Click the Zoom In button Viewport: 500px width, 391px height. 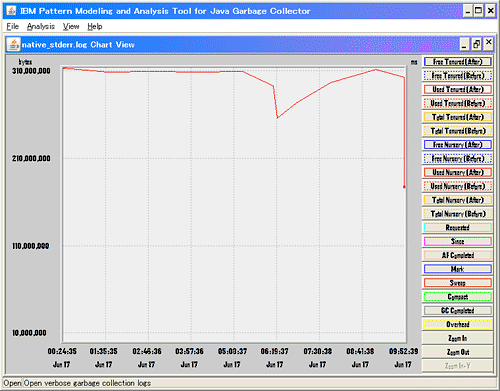(x=458, y=338)
